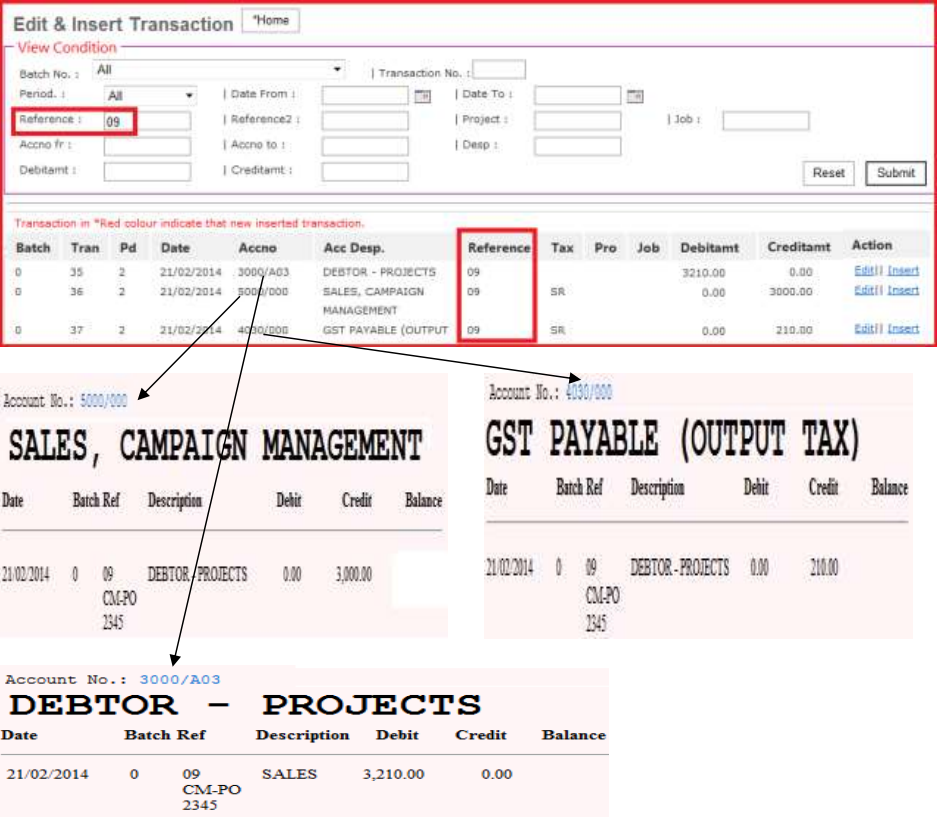Click the Transaction No. input field
938x825 pixels.
point(499,70)
